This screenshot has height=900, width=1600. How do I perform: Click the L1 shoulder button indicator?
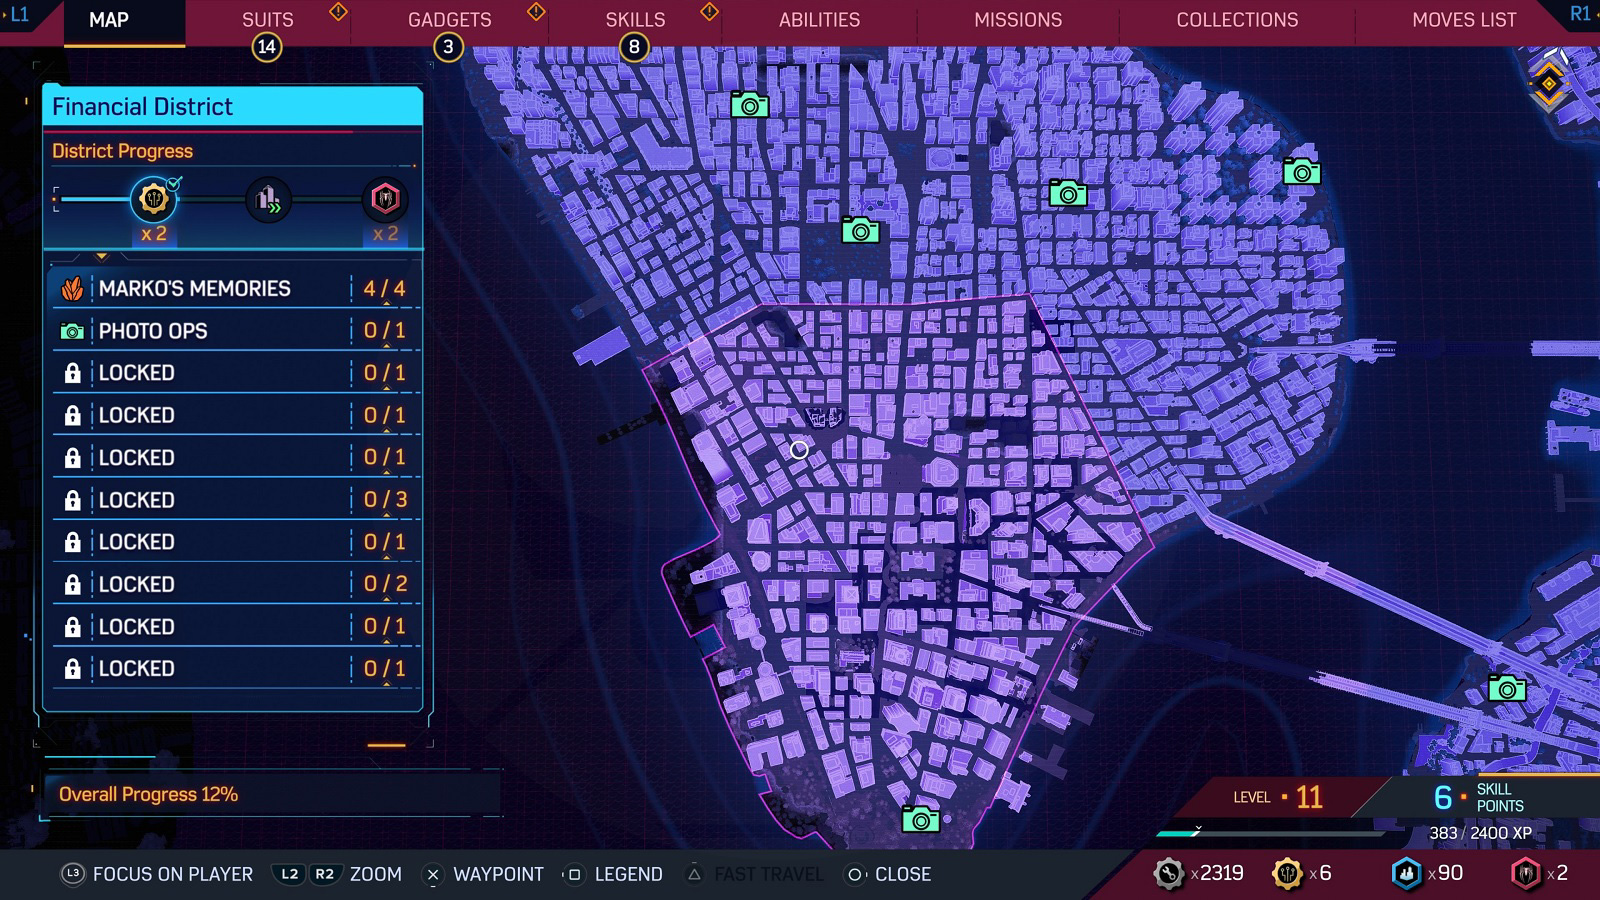(x=19, y=14)
